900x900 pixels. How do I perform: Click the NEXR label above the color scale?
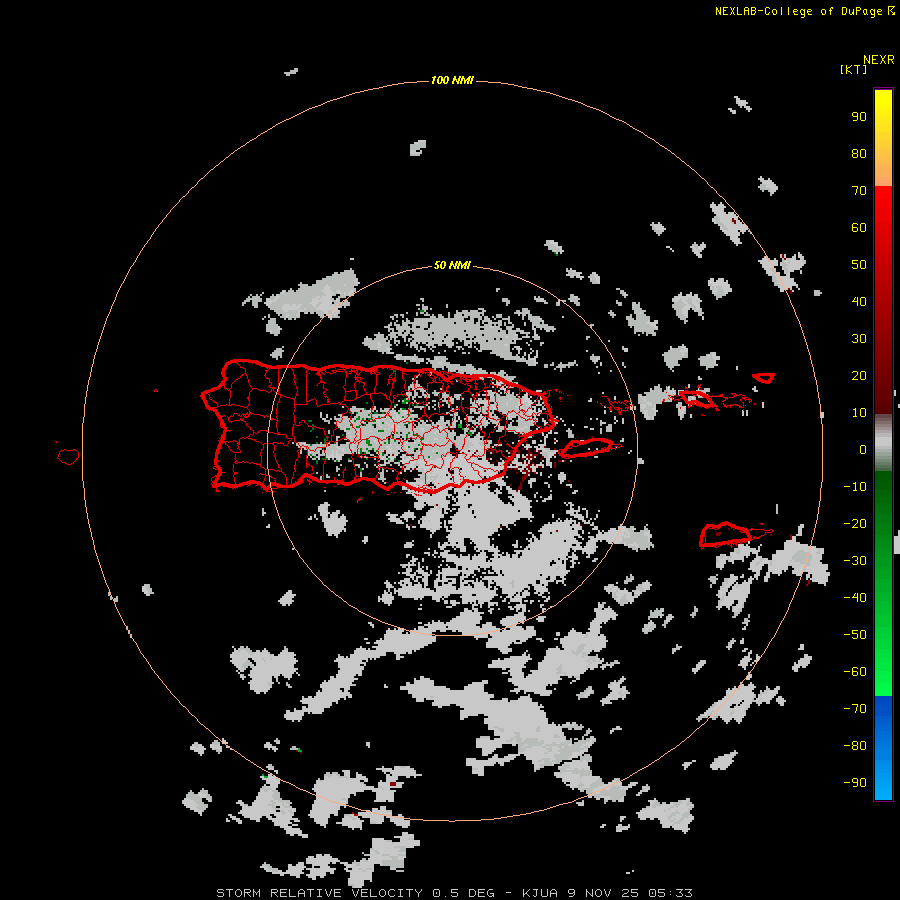tap(879, 60)
